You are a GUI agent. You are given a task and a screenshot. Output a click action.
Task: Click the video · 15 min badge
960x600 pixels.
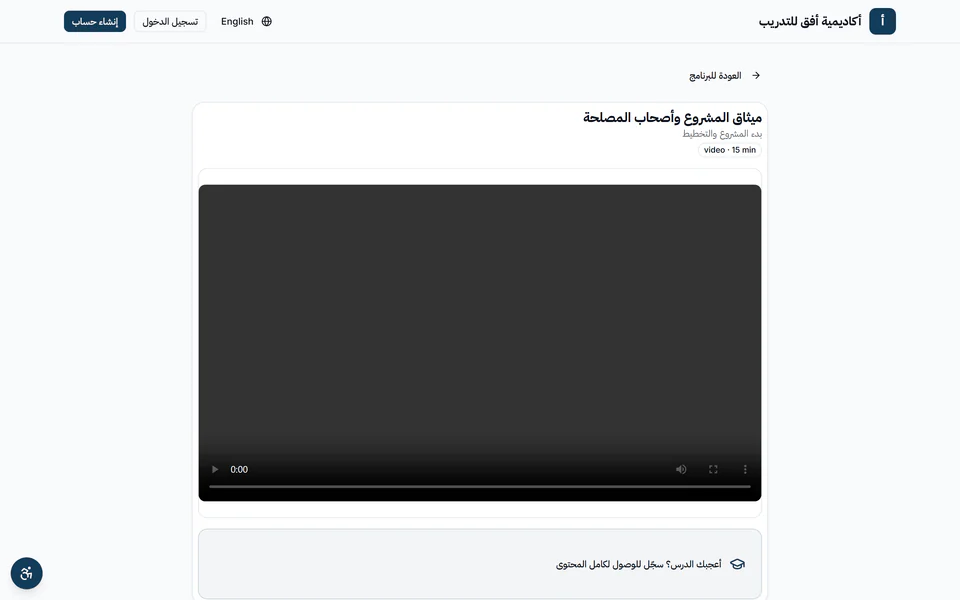click(x=730, y=150)
